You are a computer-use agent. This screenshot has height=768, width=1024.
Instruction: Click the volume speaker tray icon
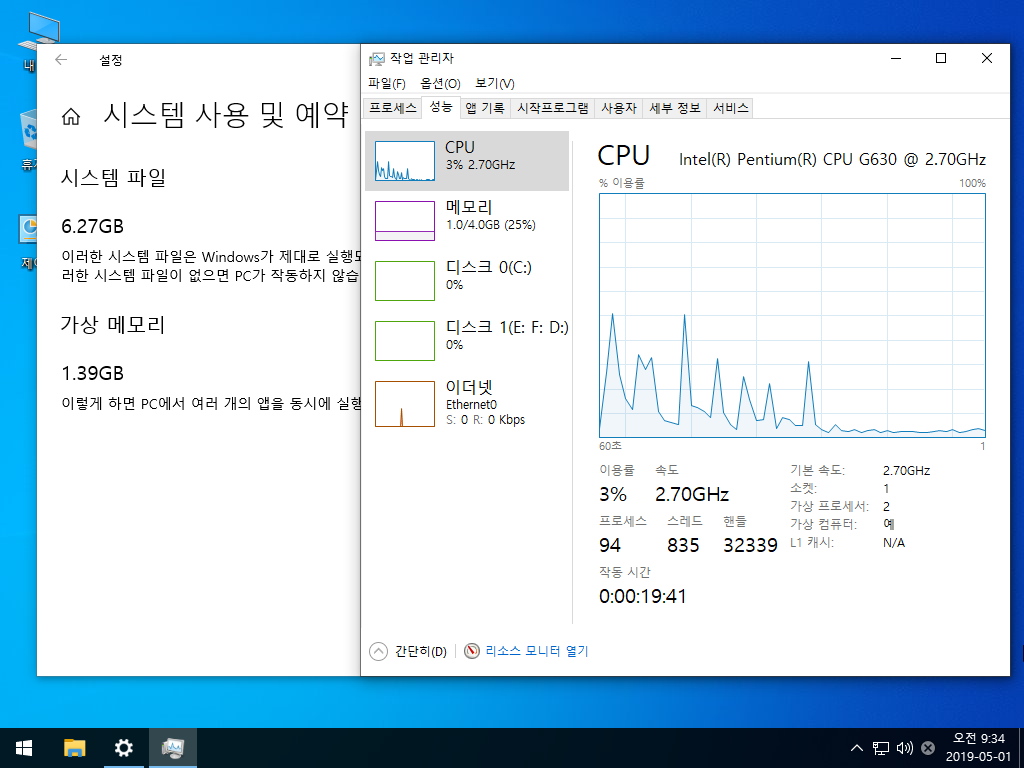[904, 748]
